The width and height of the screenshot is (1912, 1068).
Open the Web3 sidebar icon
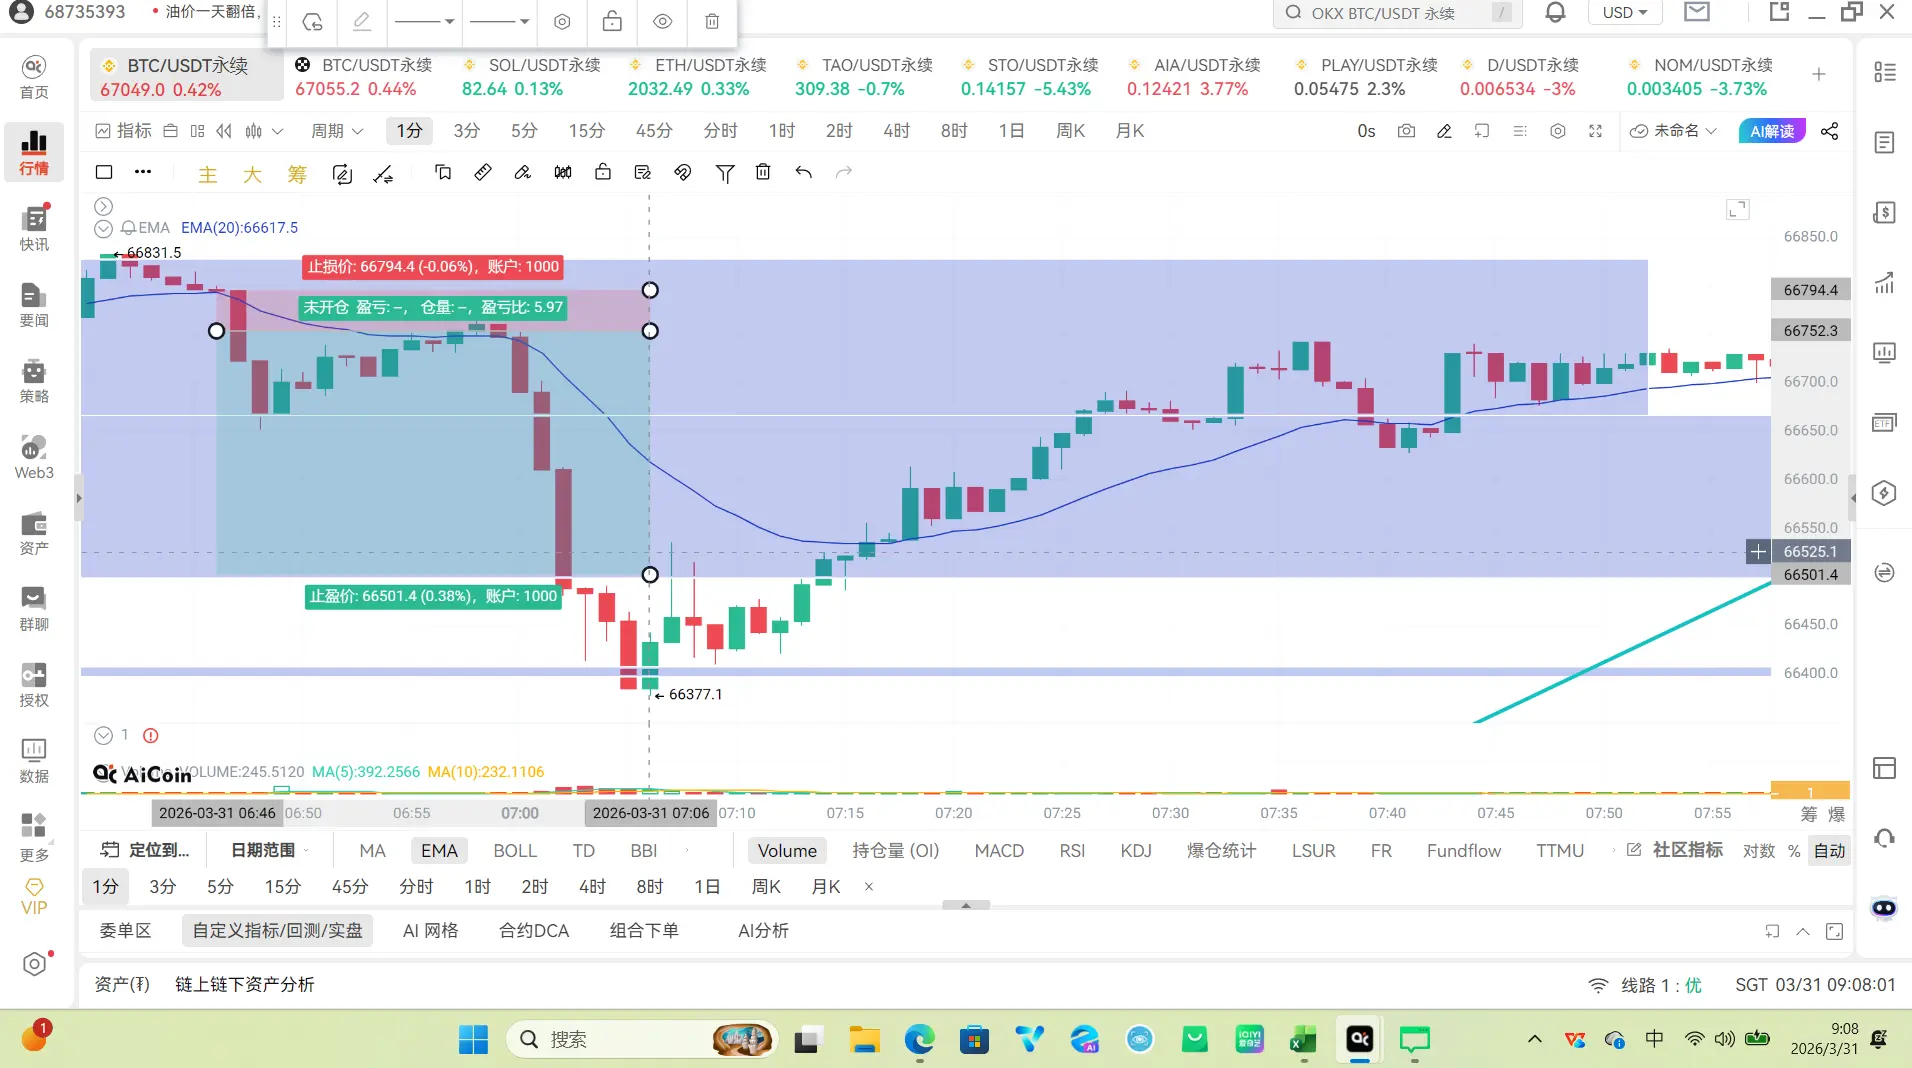click(x=34, y=456)
